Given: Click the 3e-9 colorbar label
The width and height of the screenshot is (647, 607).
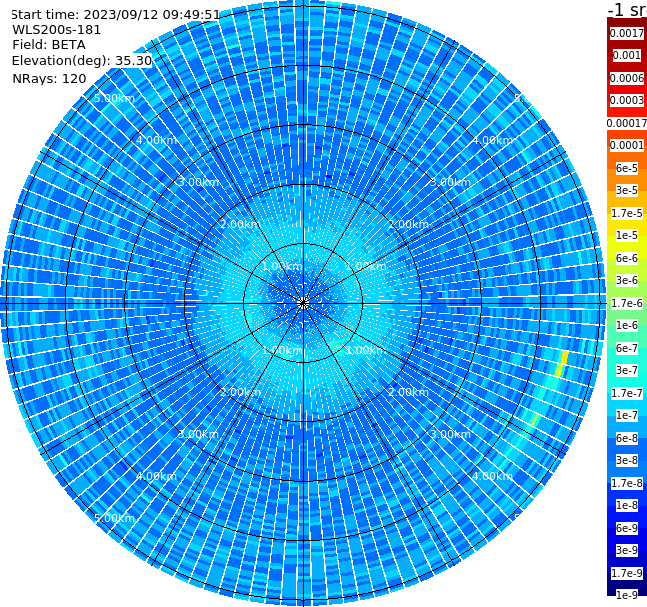Looking at the screenshot, I should (627, 550).
